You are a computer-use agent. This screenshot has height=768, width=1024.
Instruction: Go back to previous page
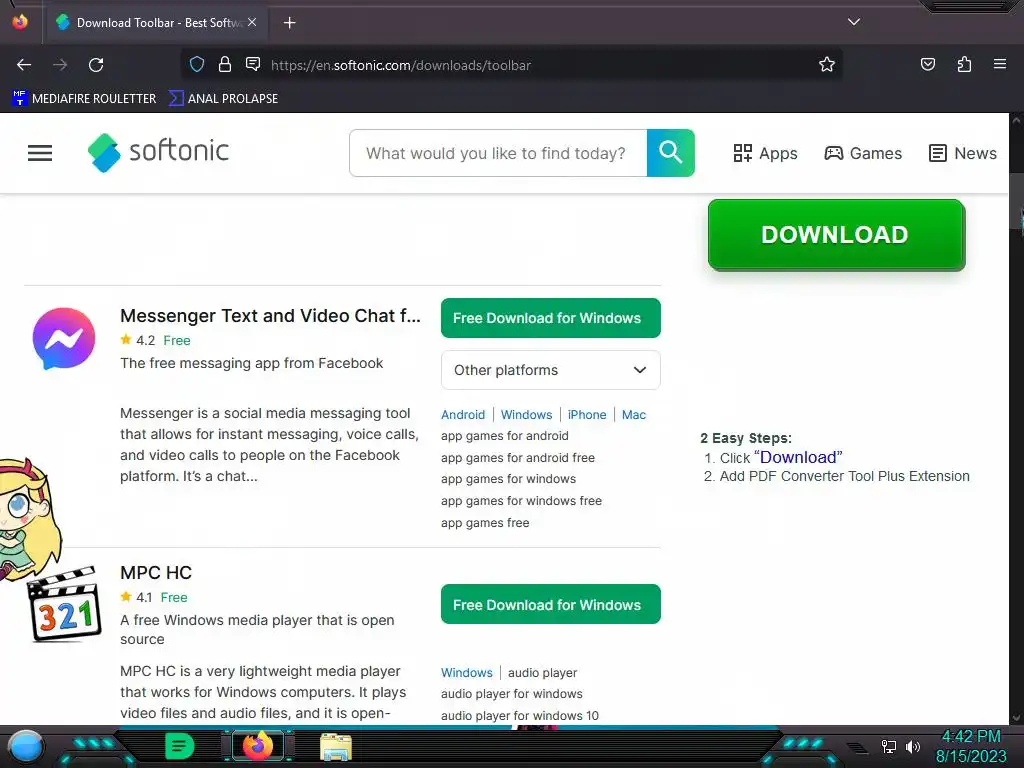[24, 65]
